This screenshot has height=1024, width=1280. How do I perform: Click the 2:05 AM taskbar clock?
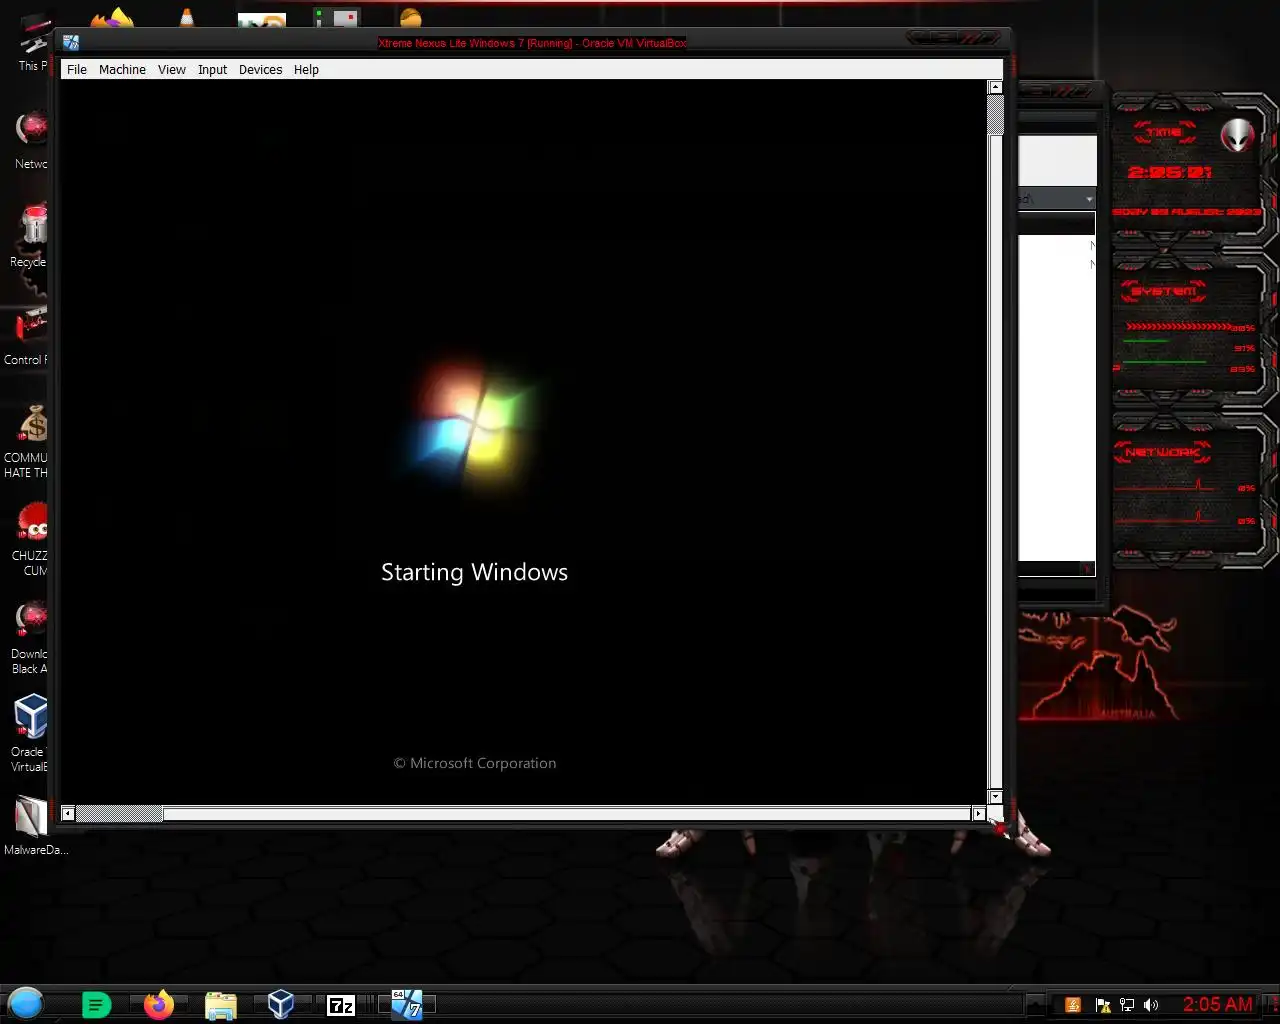point(1217,1004)
